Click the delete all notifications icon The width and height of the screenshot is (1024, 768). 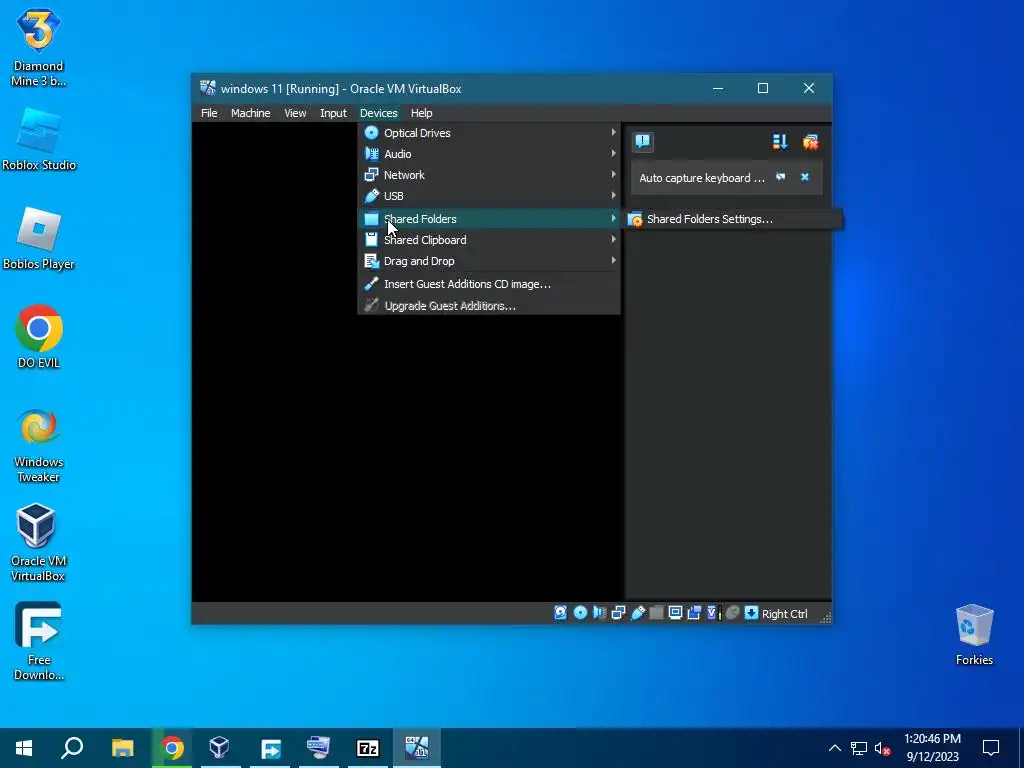pyautogui.click(x=810, y=142)
